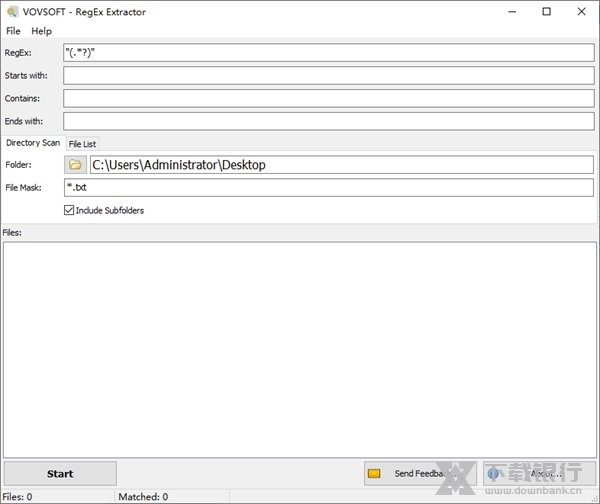Start the regex extraction
Viewport: 600px width, 504px height.
tap(60, 474)
